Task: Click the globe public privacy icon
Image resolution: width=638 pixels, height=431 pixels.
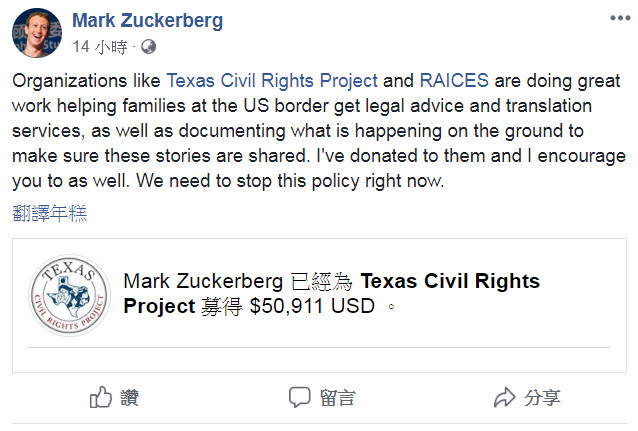Action: [x=149, y=46]
